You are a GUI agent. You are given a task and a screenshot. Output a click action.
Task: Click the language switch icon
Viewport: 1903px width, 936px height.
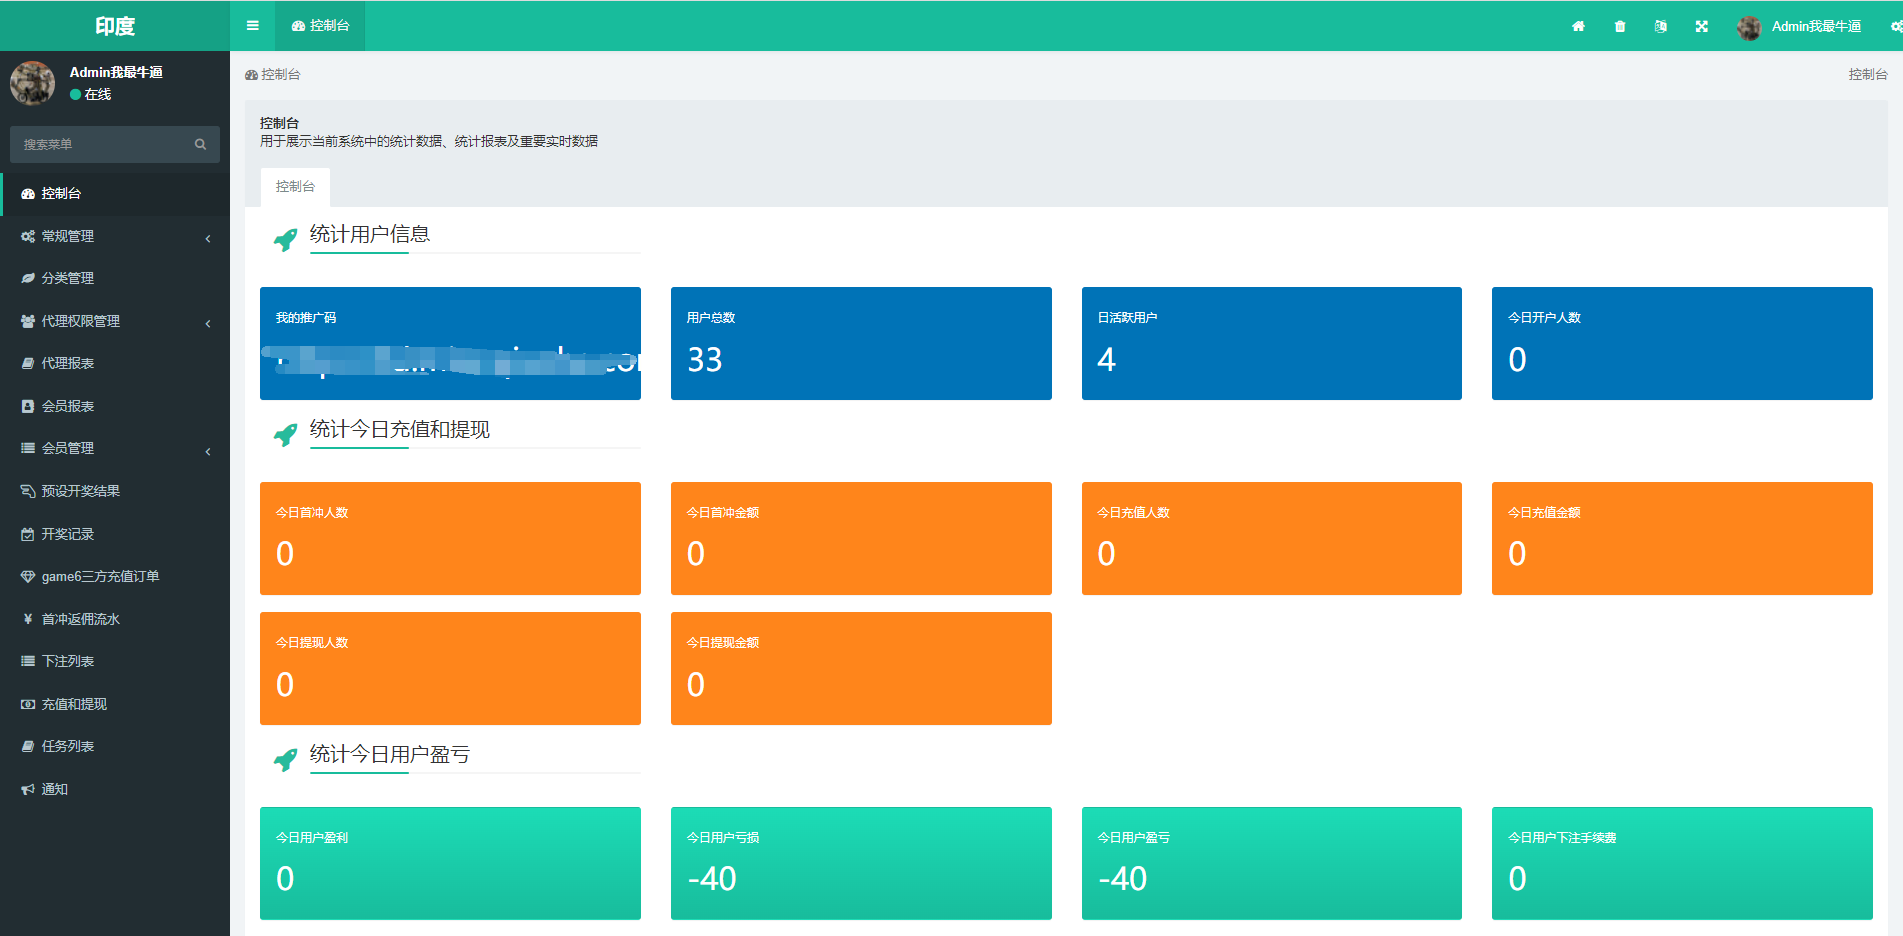point(1661,26)
